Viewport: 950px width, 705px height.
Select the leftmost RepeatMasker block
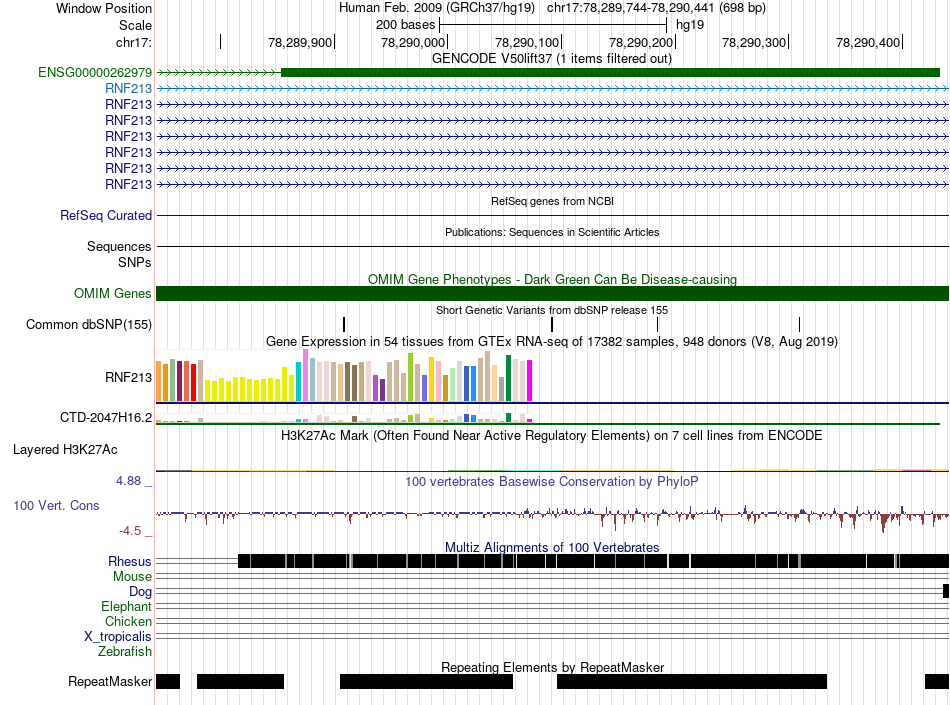tap(168, 681)
